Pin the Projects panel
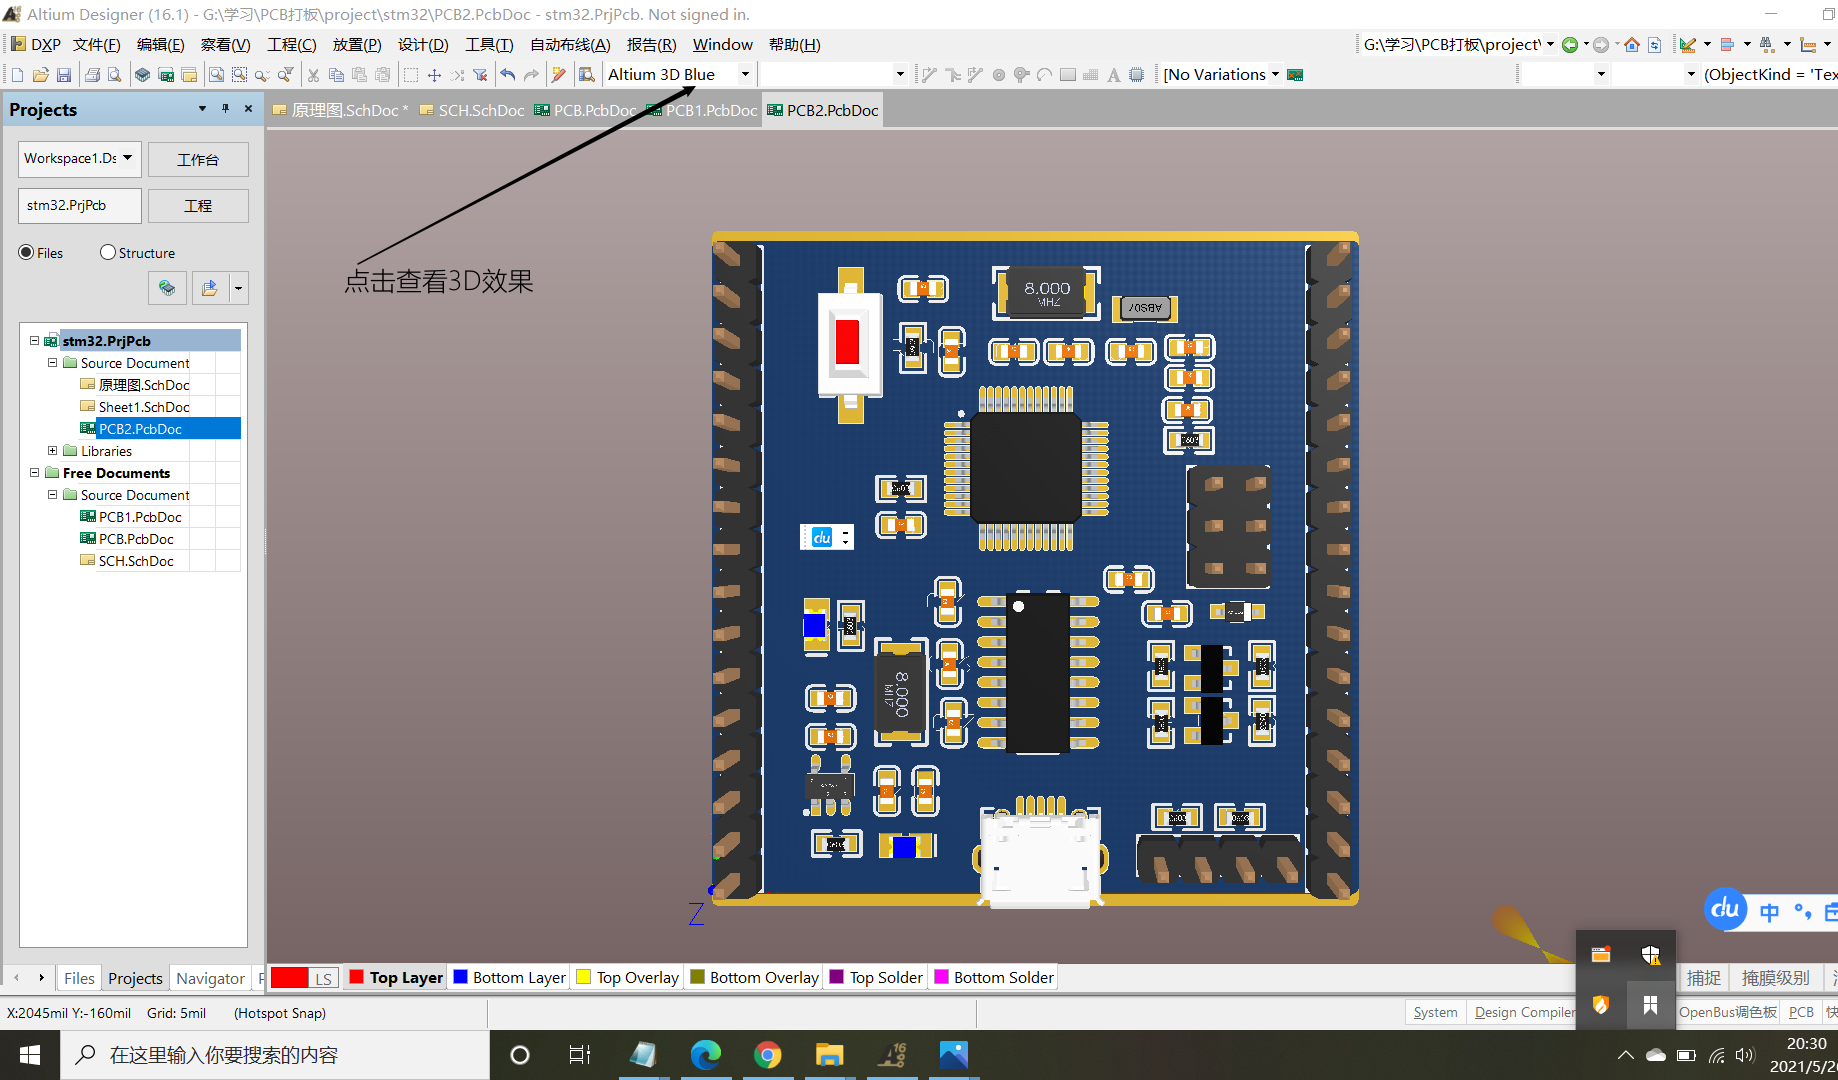The width and height of the screenshot is (1838, 1080). click(226, 109)
